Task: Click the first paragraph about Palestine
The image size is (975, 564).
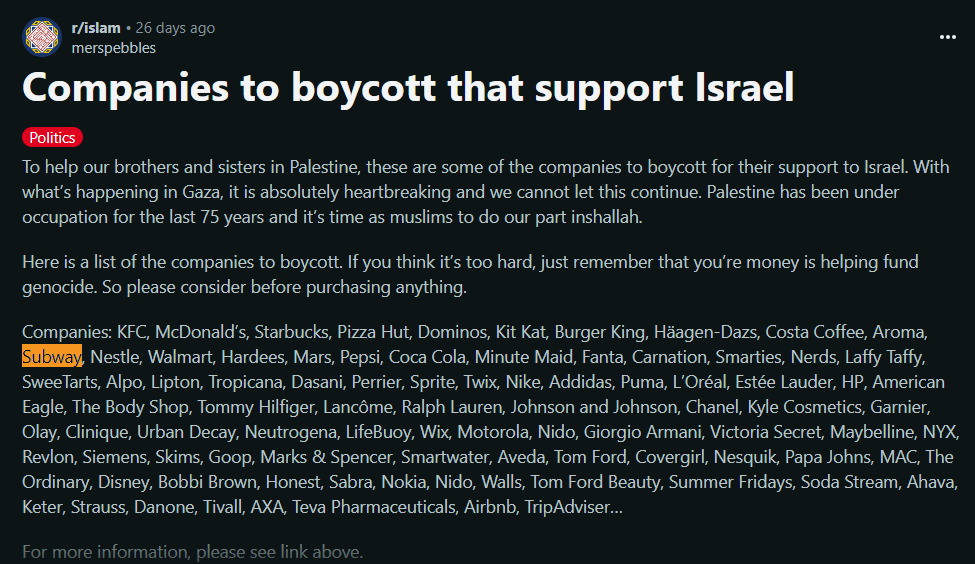Action: click(486, 192)
